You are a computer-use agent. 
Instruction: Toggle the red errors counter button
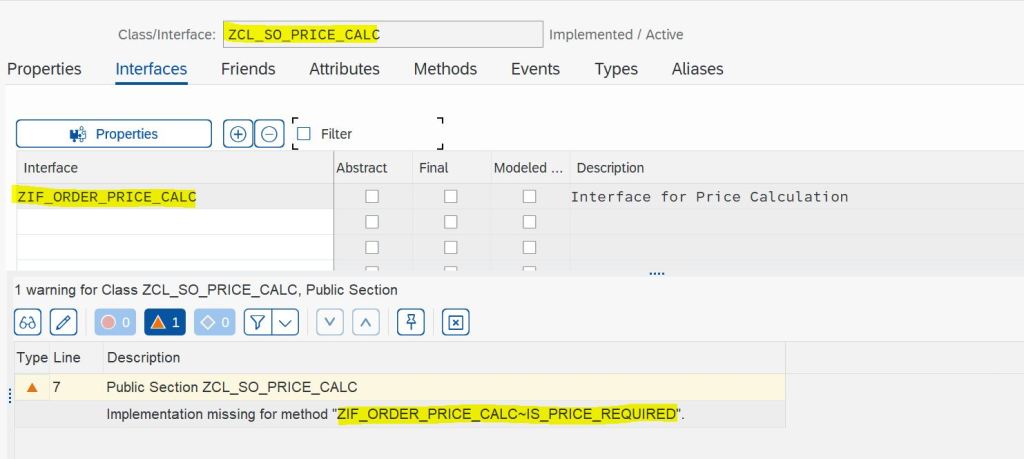pyautogui.click(x=114, y=322)
